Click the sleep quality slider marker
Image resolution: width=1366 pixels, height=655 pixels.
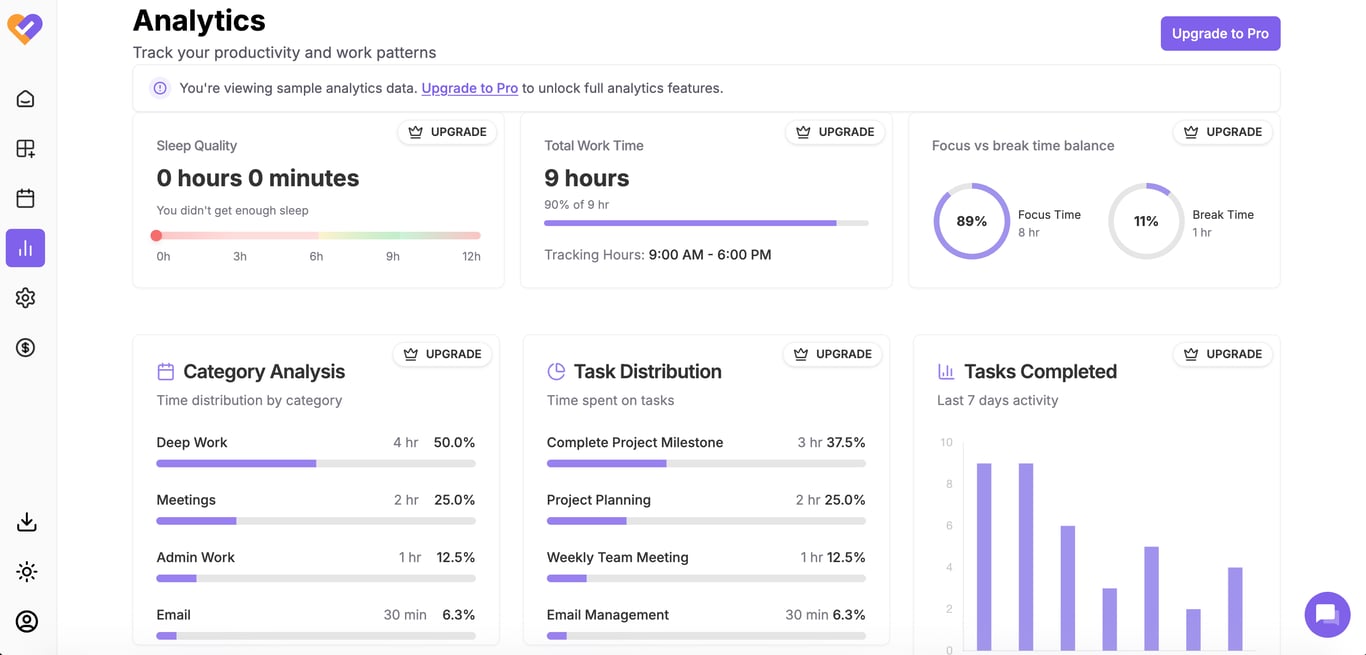point(156,236)
